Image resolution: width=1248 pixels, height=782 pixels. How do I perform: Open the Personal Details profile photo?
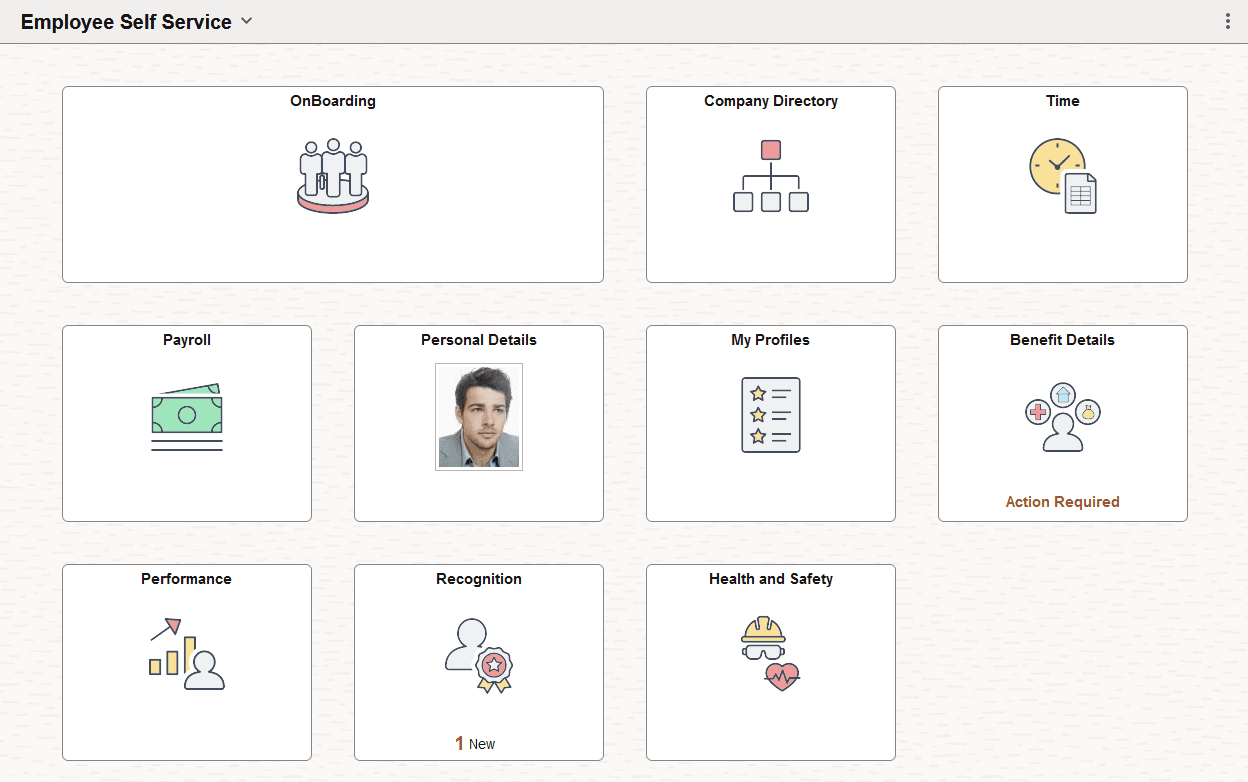[x=478, y=416]
